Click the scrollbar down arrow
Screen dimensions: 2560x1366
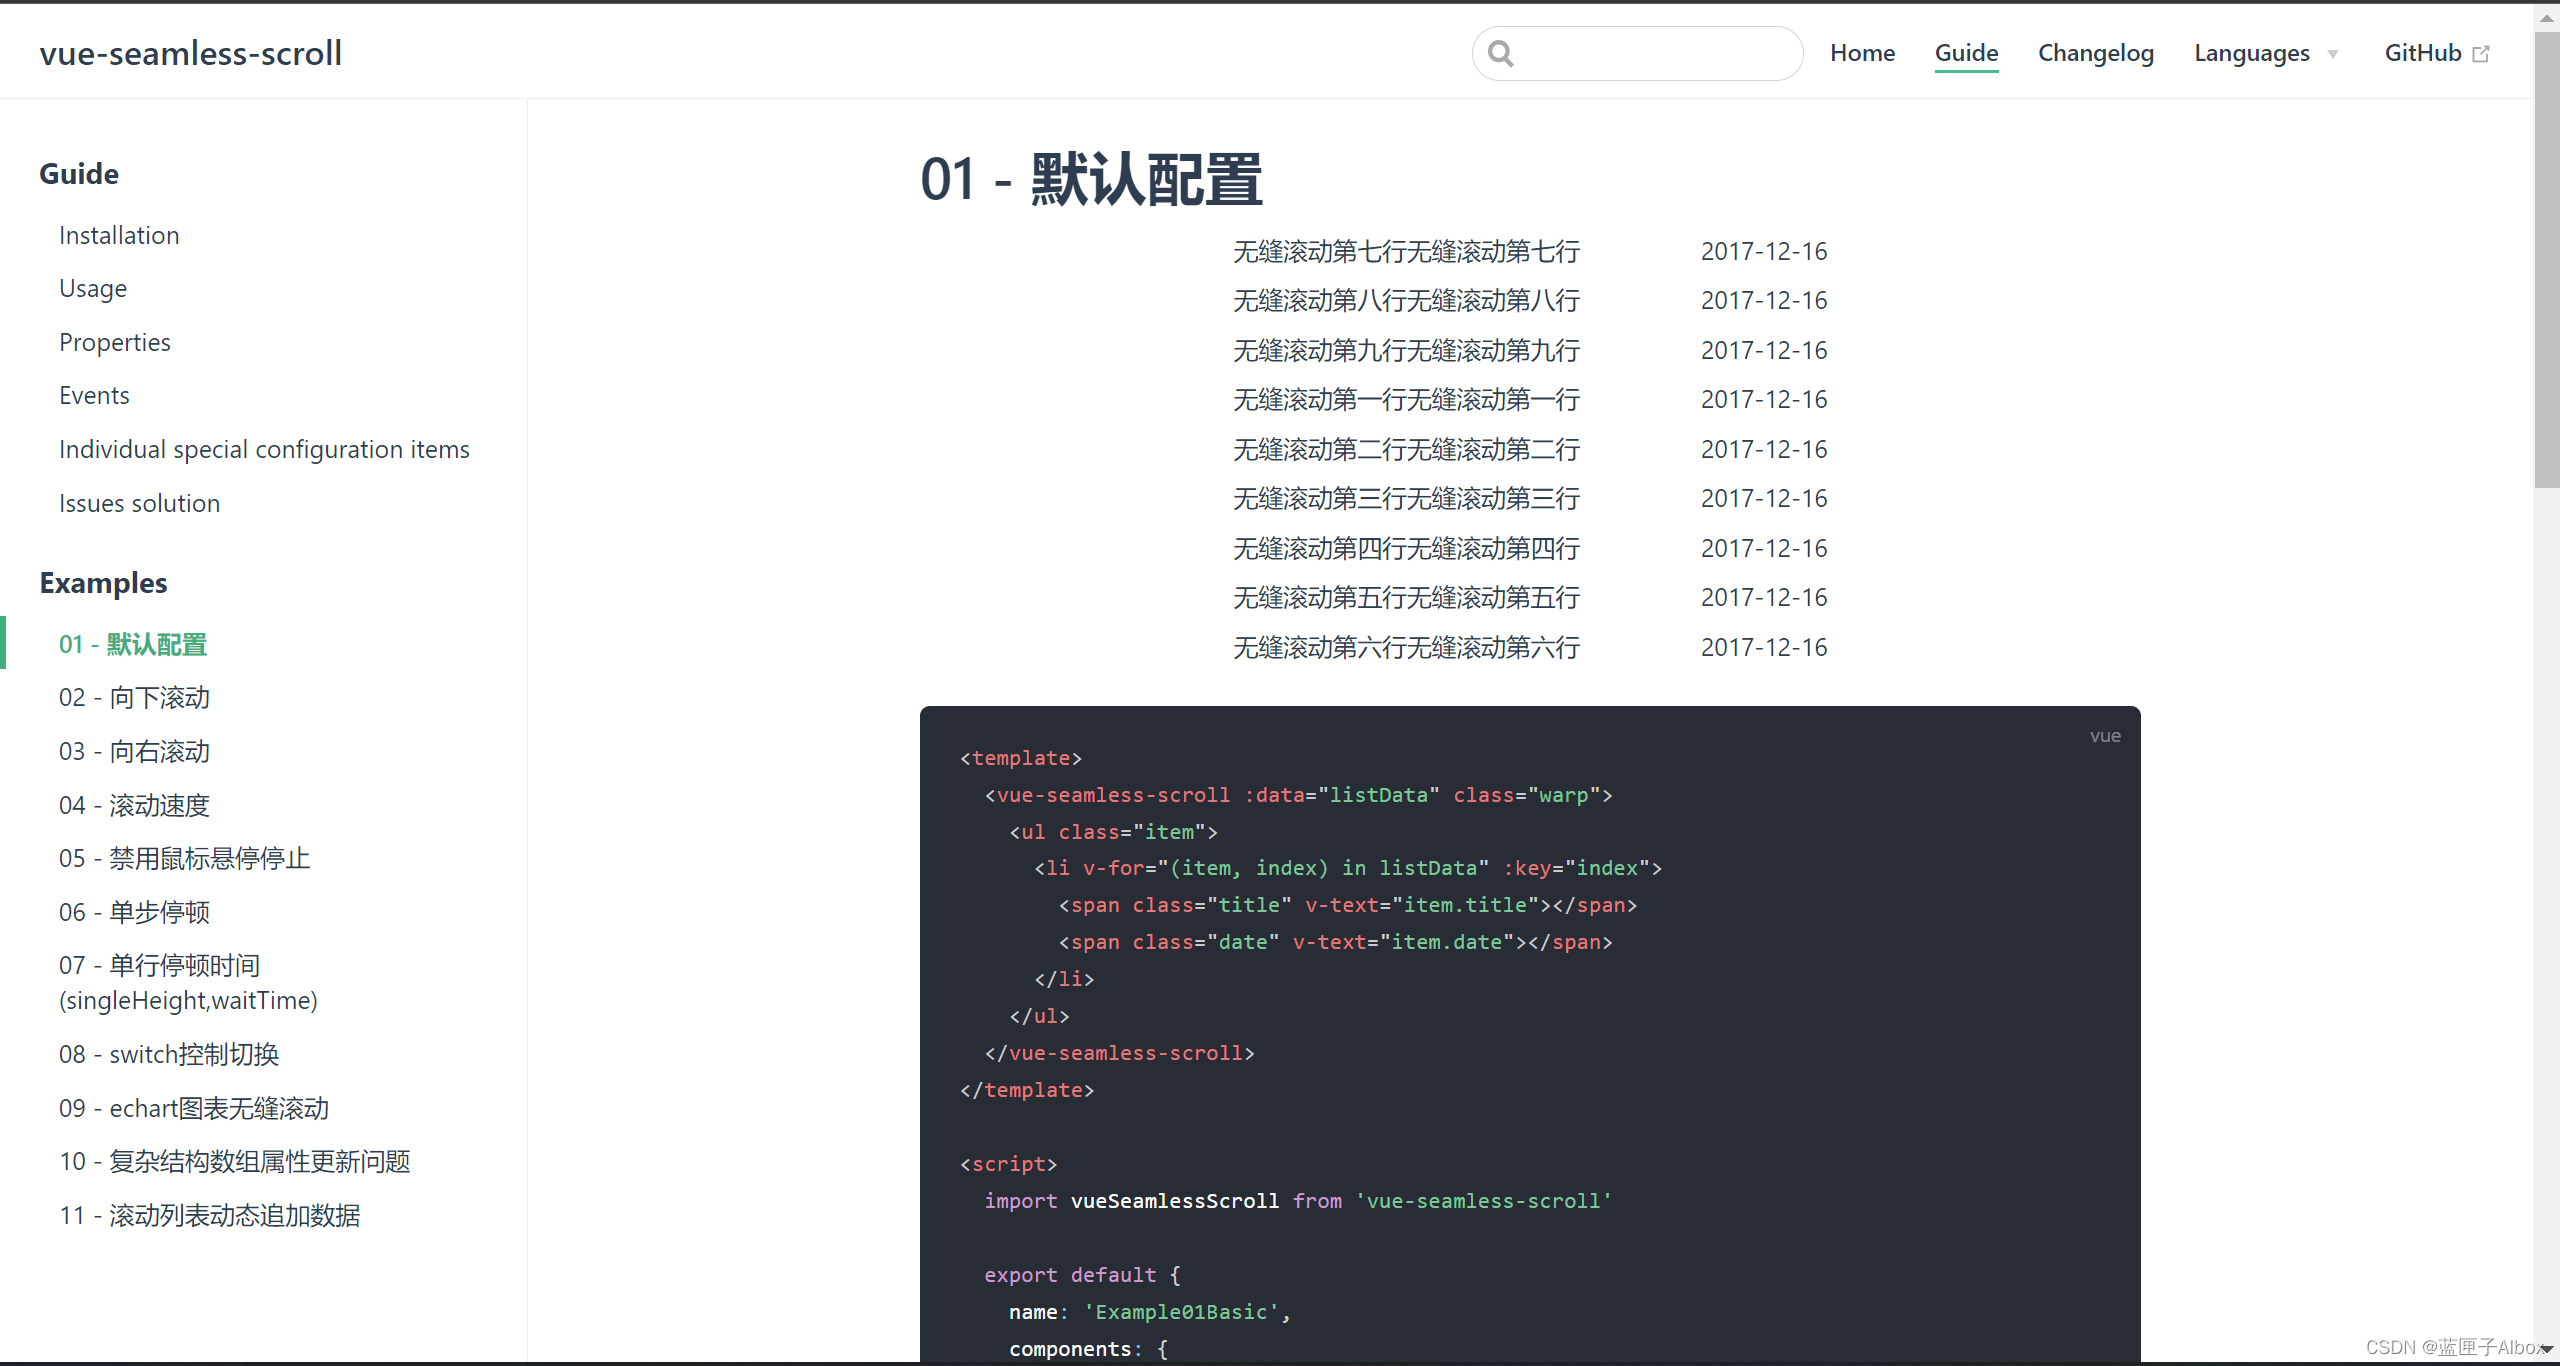[2548, 1351]
